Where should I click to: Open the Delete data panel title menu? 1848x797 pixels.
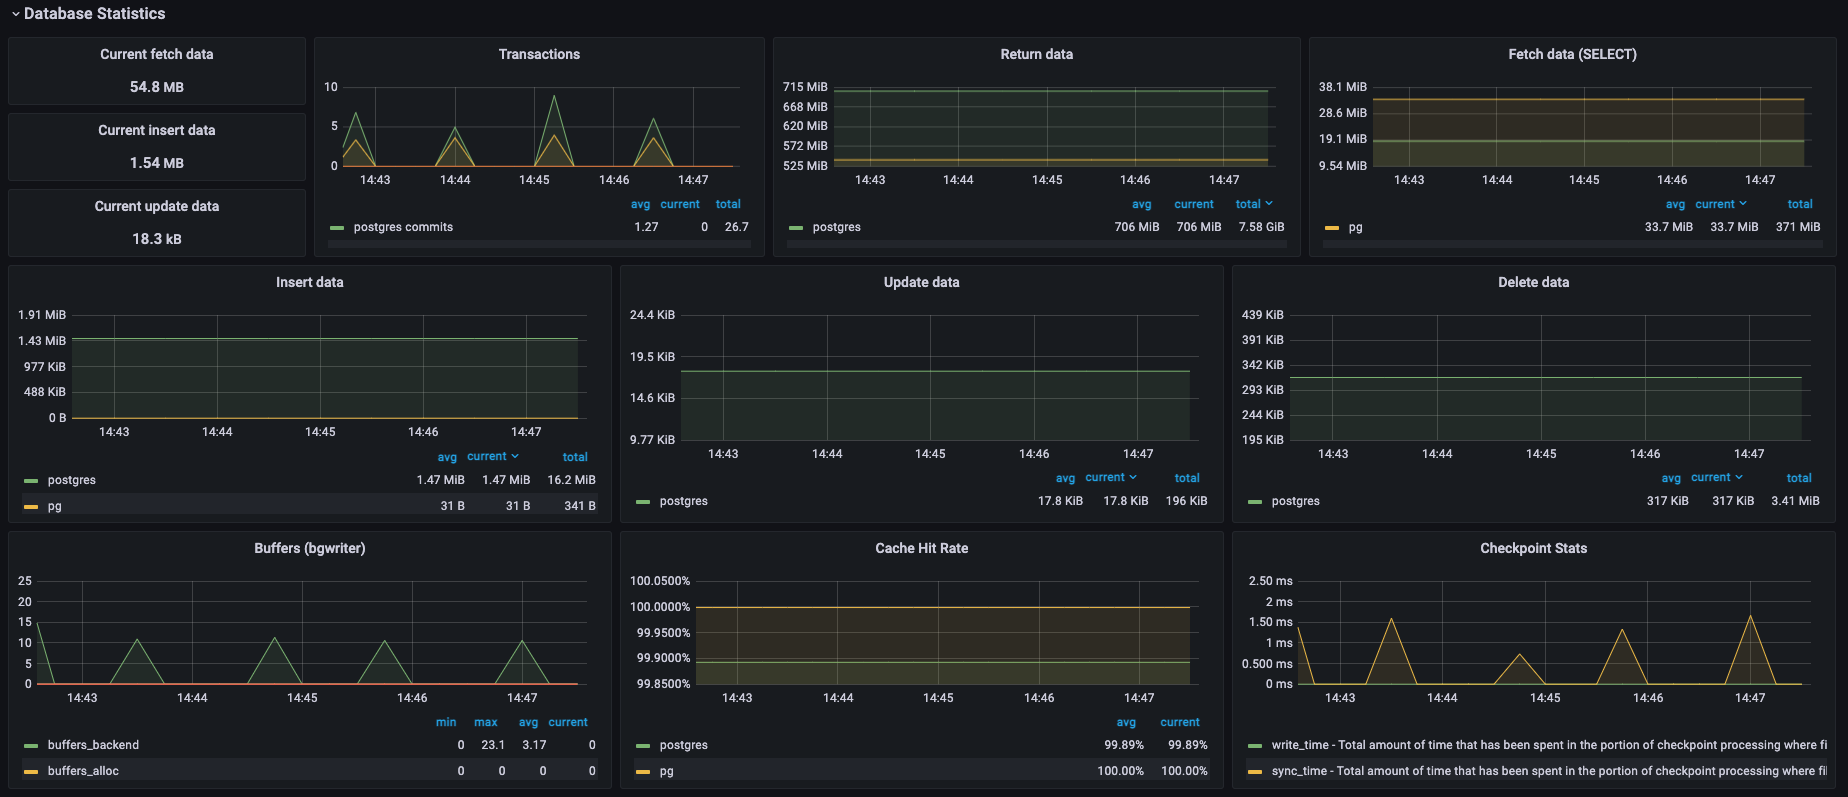(1533, 282)
